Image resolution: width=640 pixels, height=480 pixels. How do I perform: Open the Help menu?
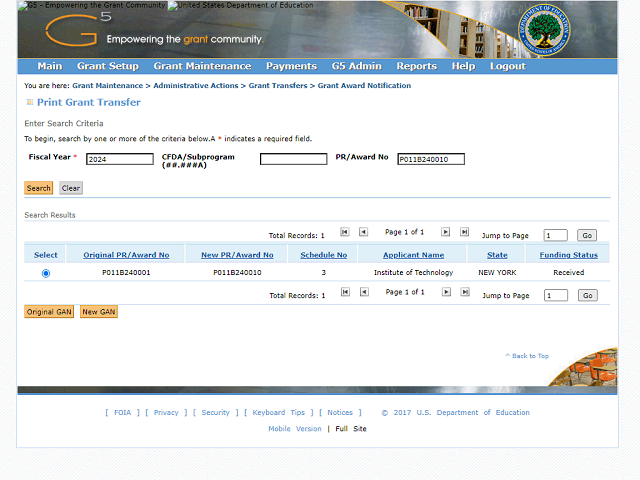(x=463, y=66)
